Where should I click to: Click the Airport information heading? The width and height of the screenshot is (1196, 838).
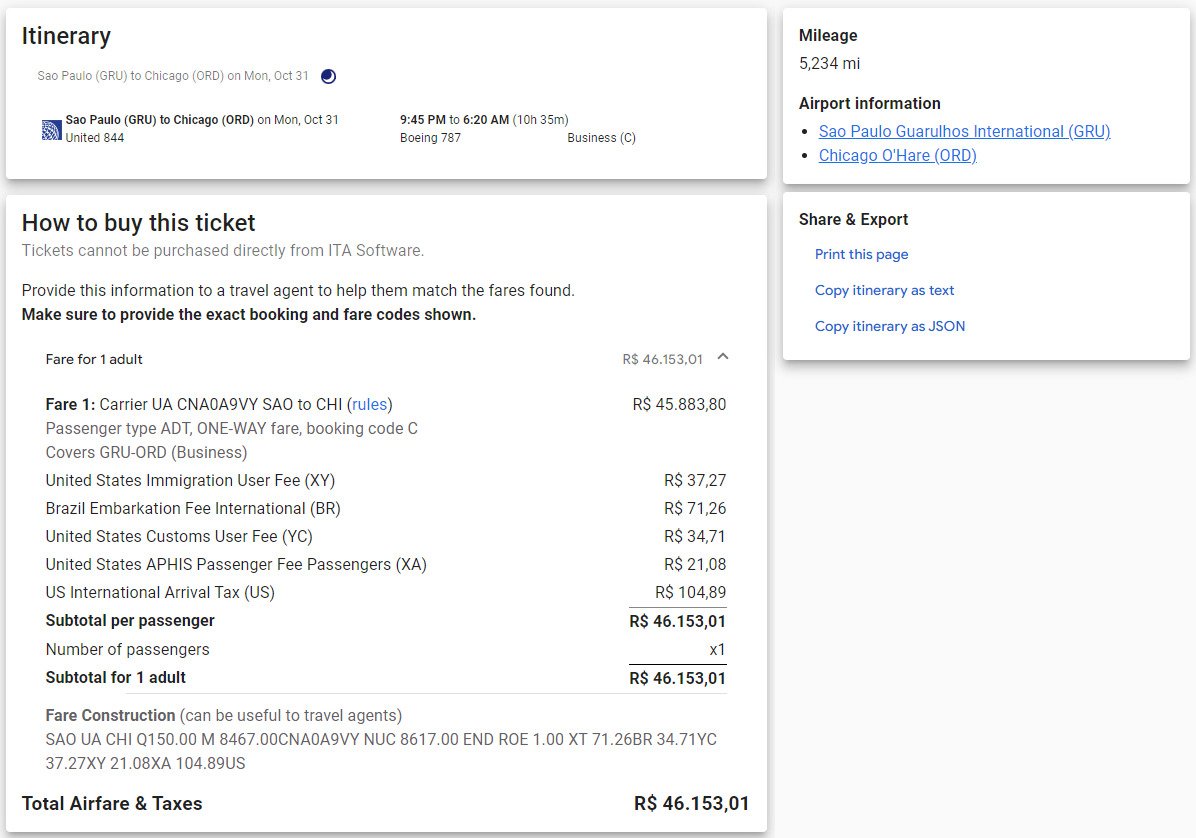click(x=870, y=104)
